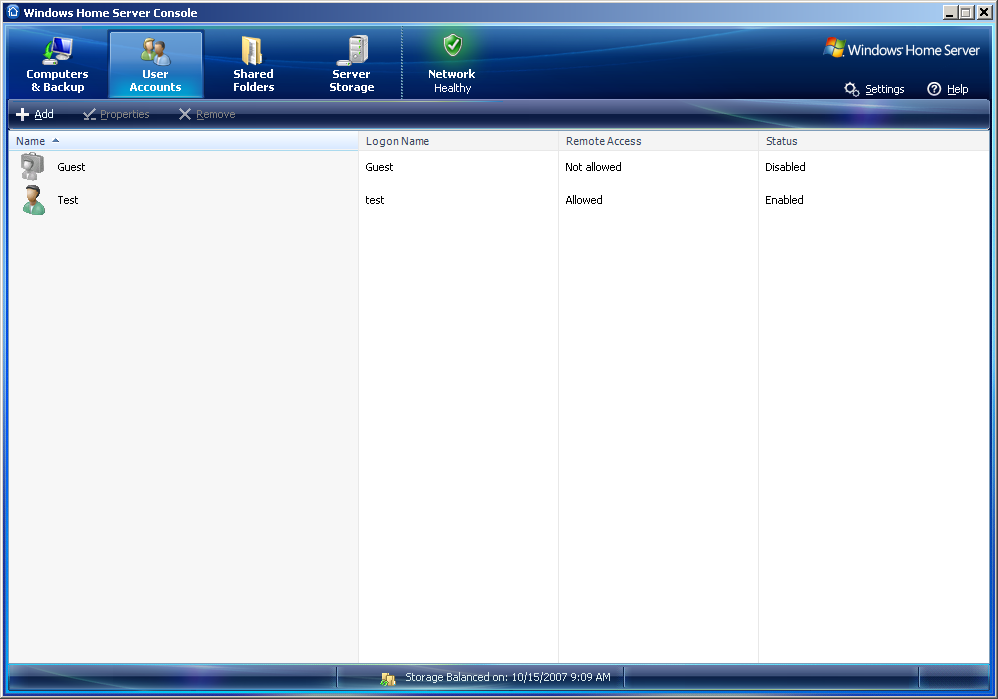Image resolution: width=998 pixels, height=699 pixels.
Task: Sort by the Status column header
Action: click(x=874, y=141)
